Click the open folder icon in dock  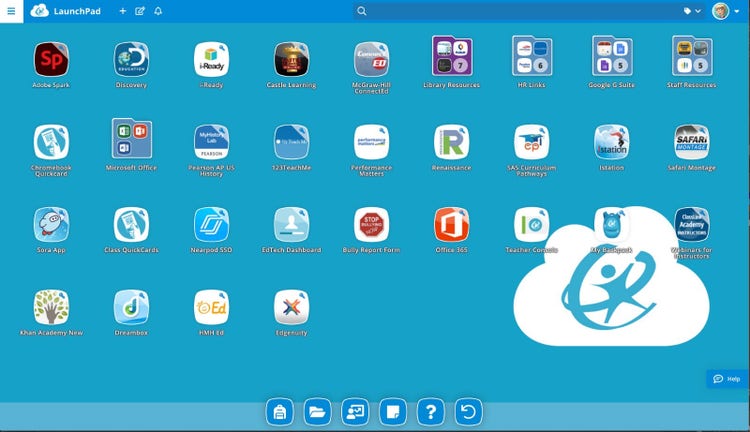[317, 411]
